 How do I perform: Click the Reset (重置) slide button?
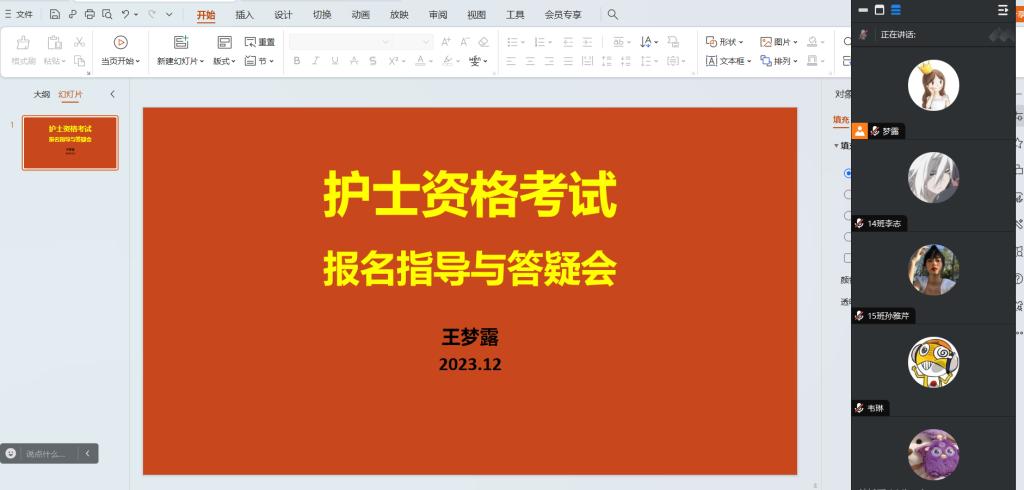click(x=260, y=42)
